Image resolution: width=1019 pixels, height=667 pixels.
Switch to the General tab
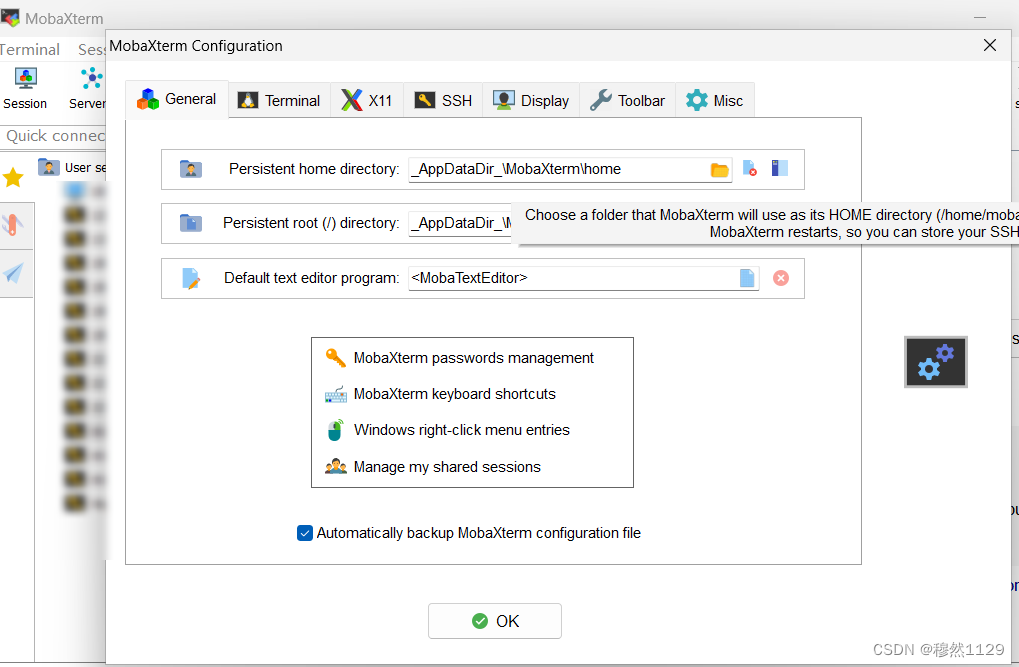[177, 99]
